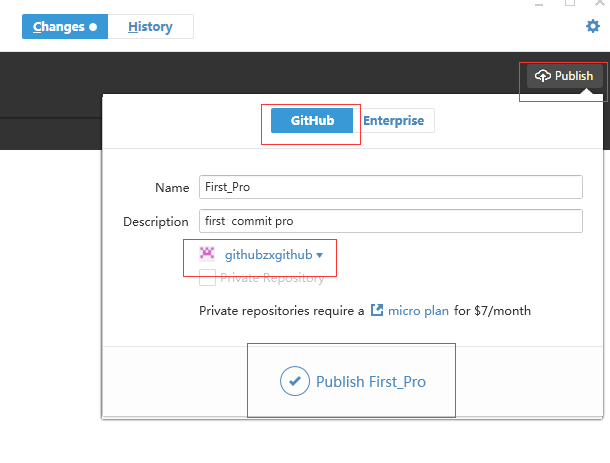Open the micro plan link
Screen dimensions: 610x463
pyautogui.click(x=418, y=311)
